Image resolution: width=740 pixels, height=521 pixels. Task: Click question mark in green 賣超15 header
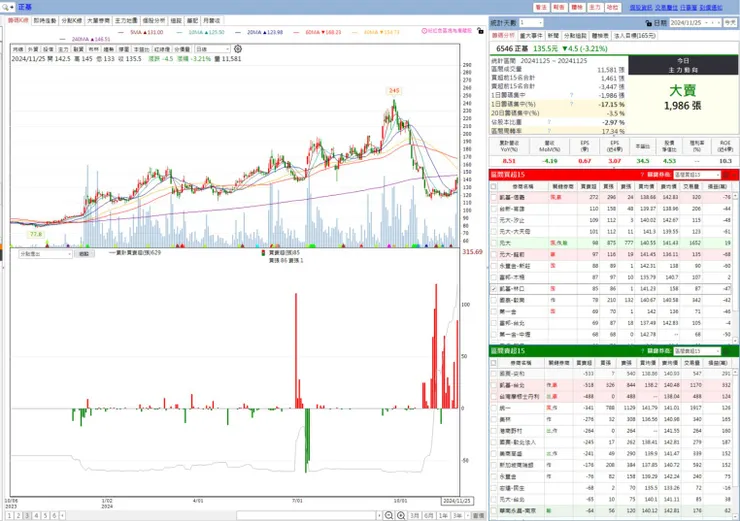click(x=642, y=351)
